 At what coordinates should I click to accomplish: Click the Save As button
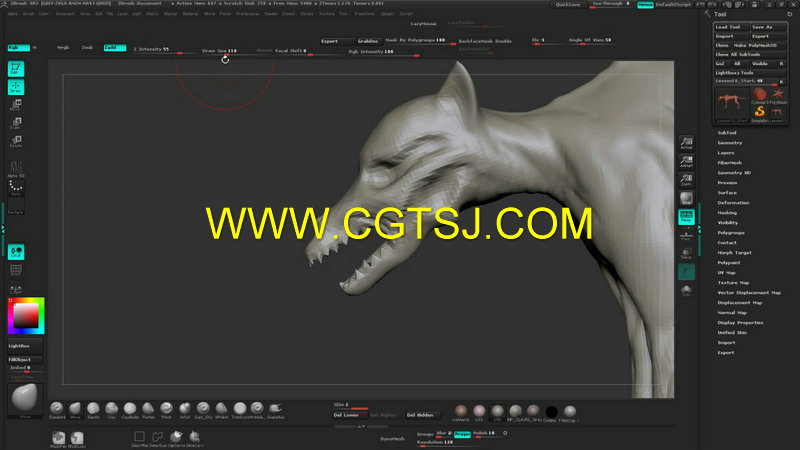[768, 27]
